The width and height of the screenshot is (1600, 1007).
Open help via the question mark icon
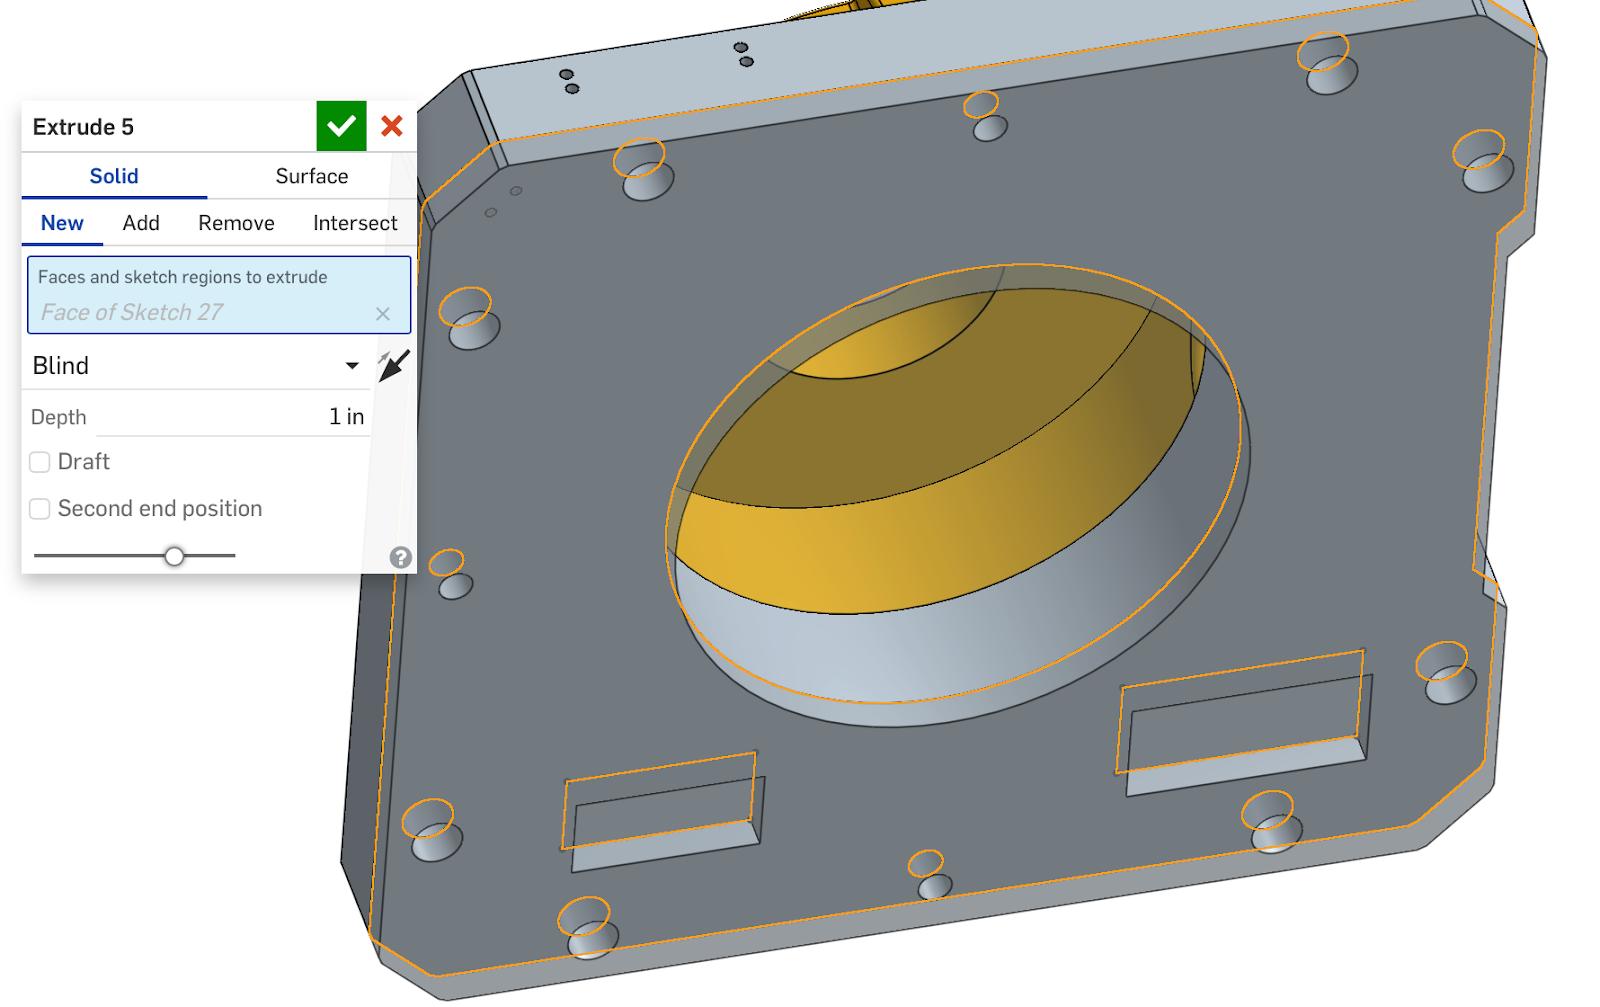pyautogui.click(x=400, y=557)
